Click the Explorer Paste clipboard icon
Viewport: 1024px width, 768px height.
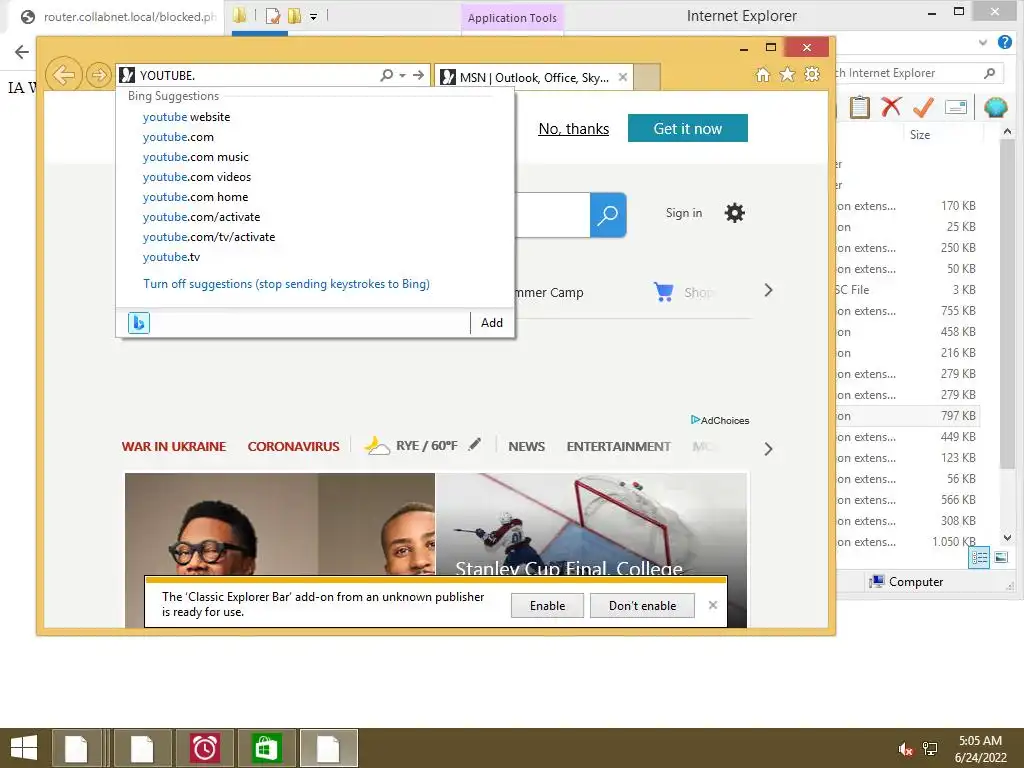(859, 107)
